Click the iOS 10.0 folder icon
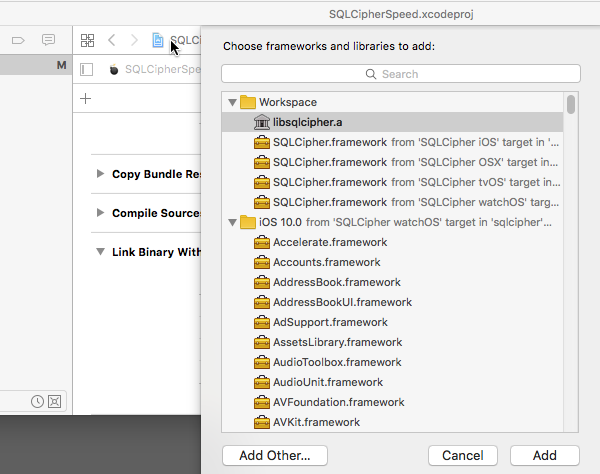The image size is (600, 474). pos(248,222)
